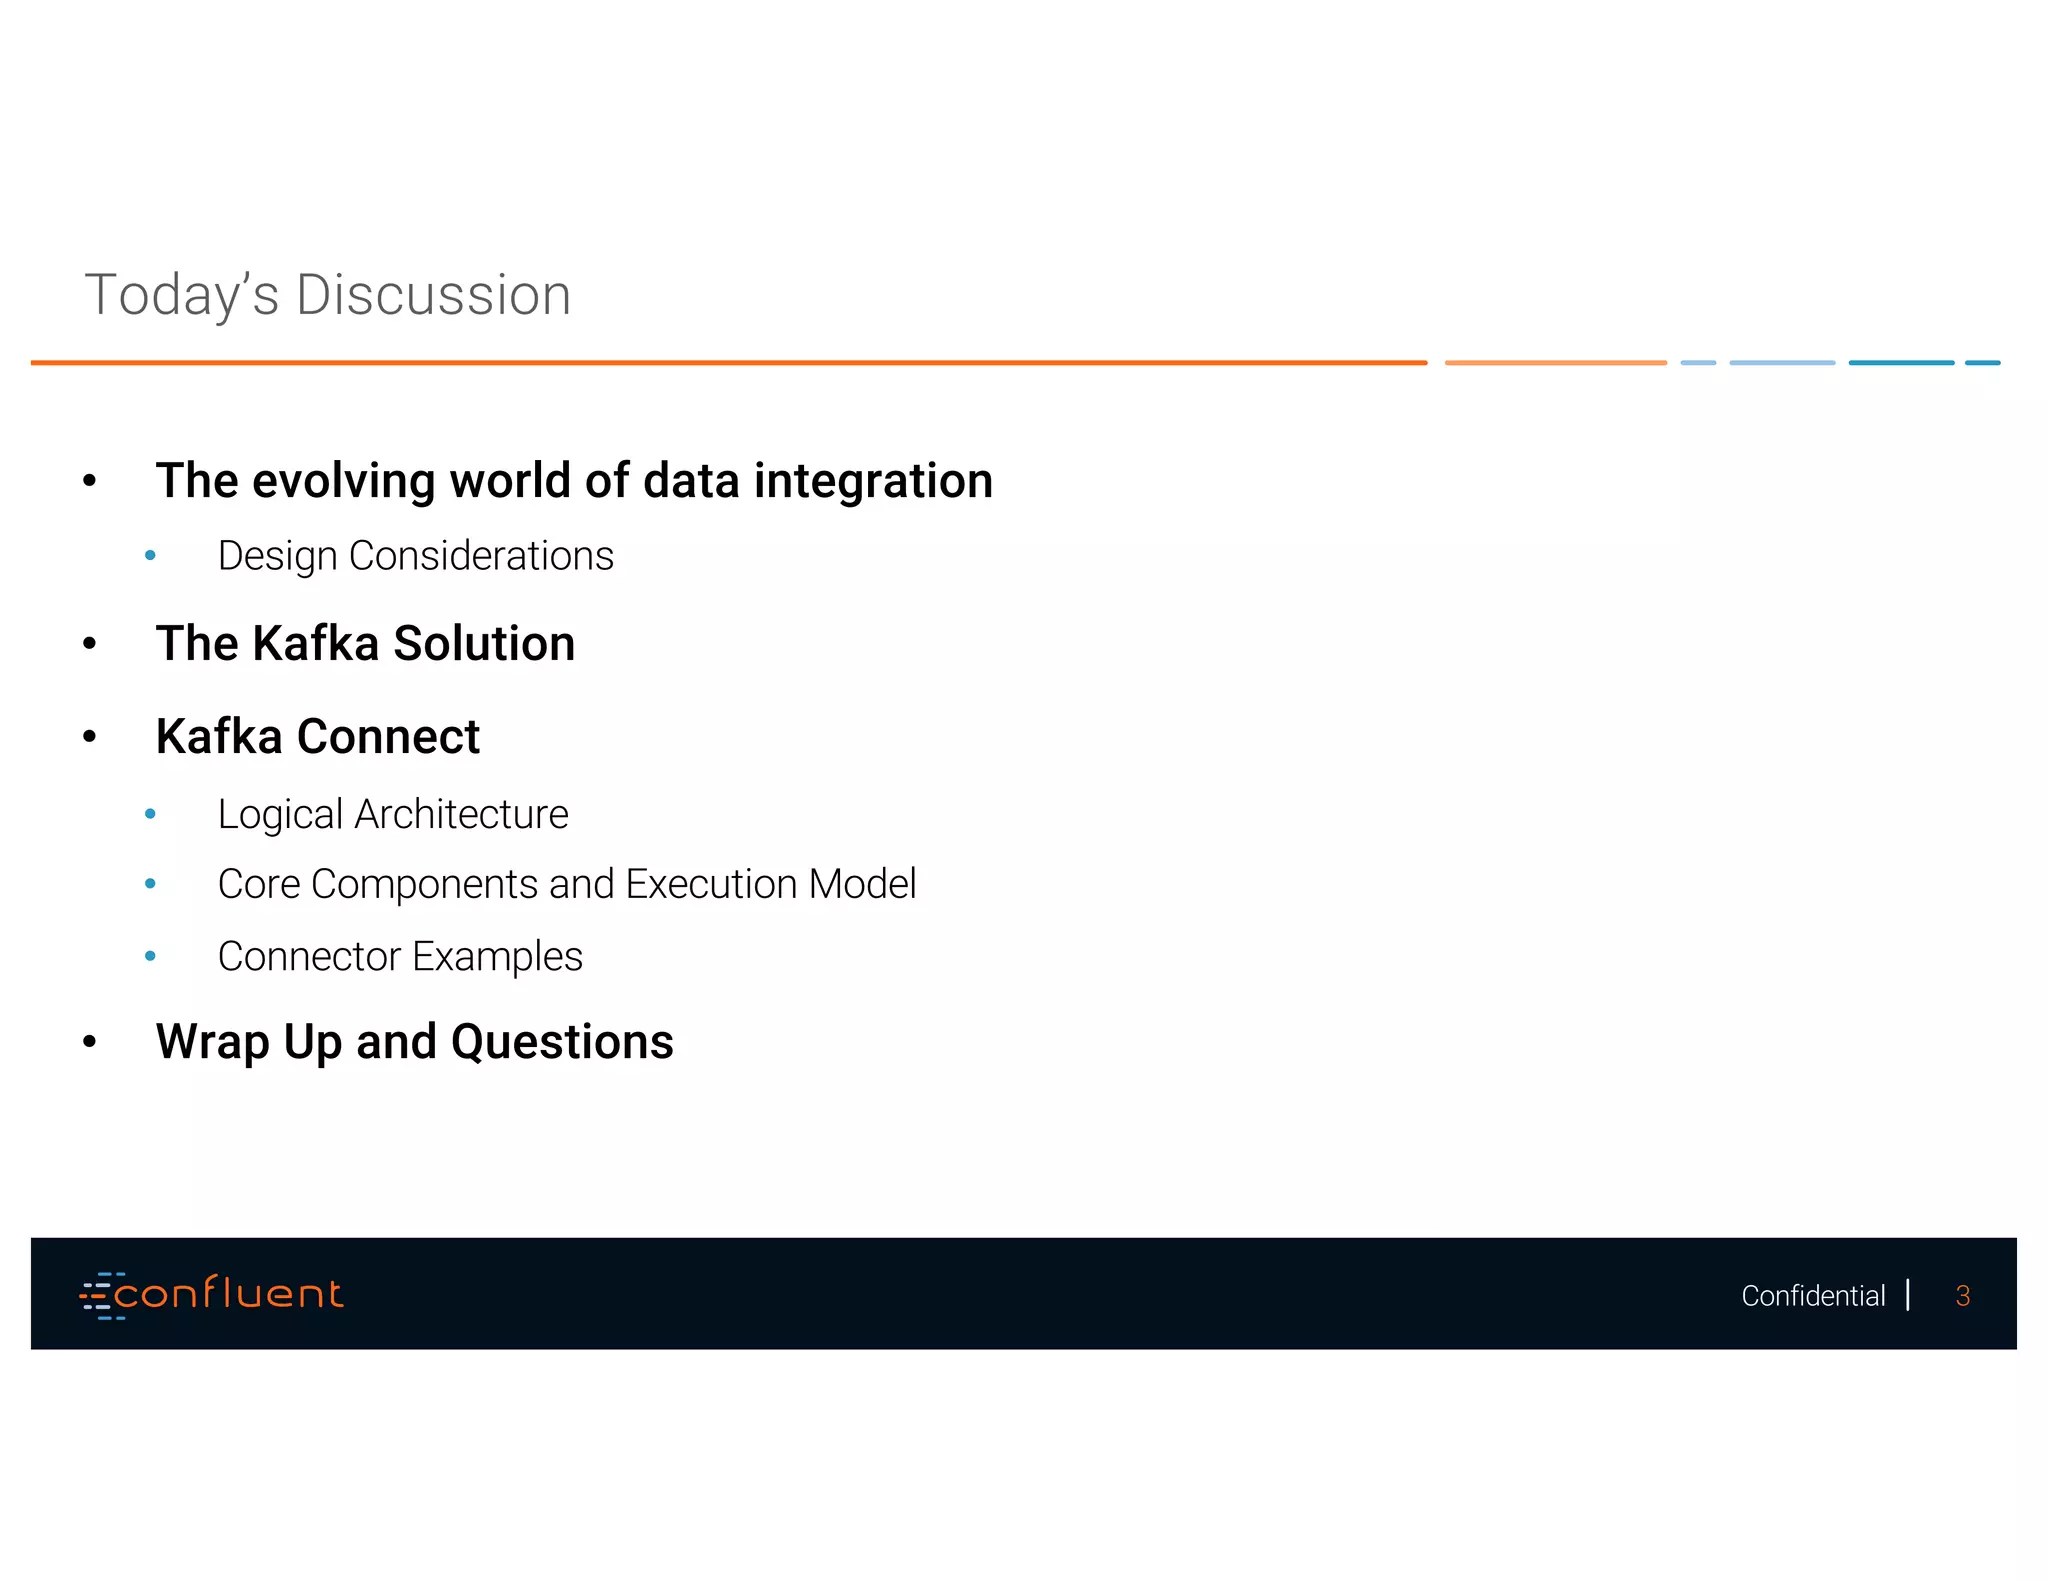Select 'The evolving world of data integration' heading

point(574,481)
